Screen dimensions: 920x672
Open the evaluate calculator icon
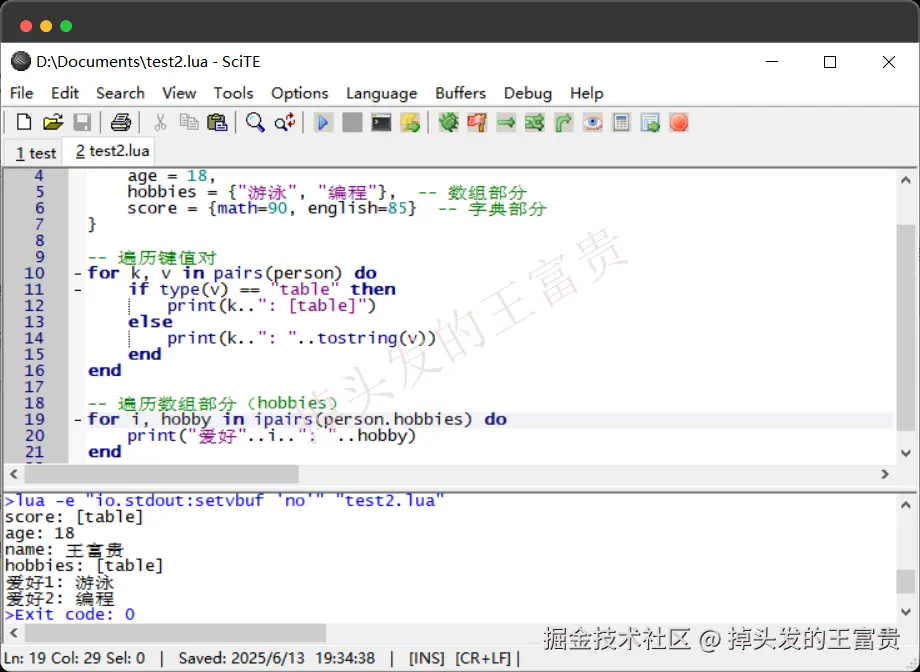tap(622, 121)
